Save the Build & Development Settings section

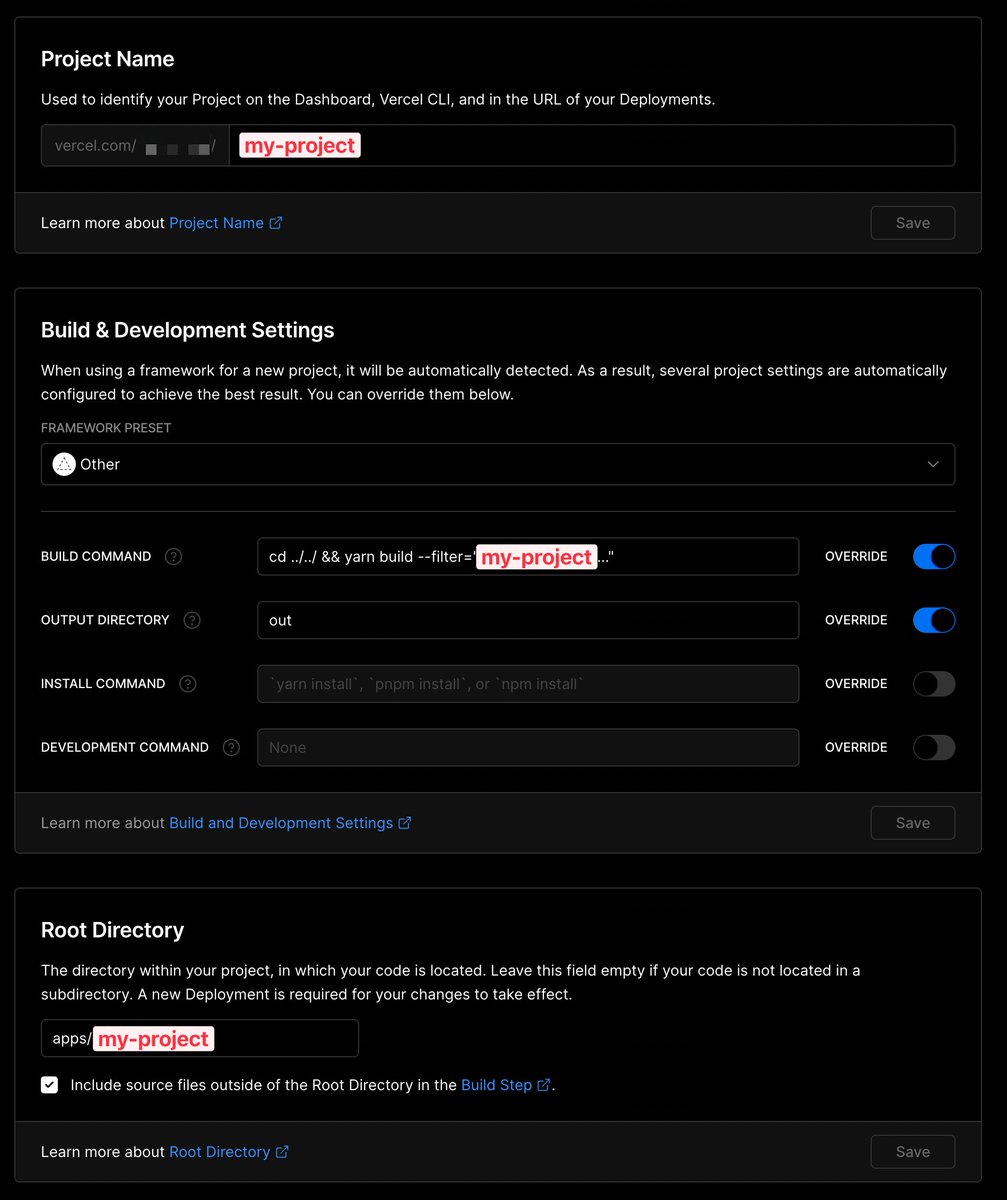point(913,823)
